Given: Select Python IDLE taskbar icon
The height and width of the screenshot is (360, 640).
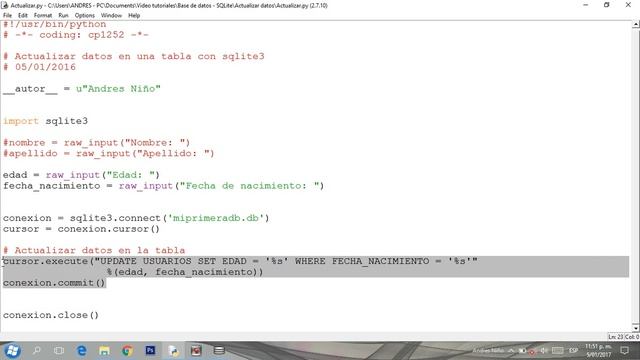Looking at the screenshot, I should click(173, 350).
